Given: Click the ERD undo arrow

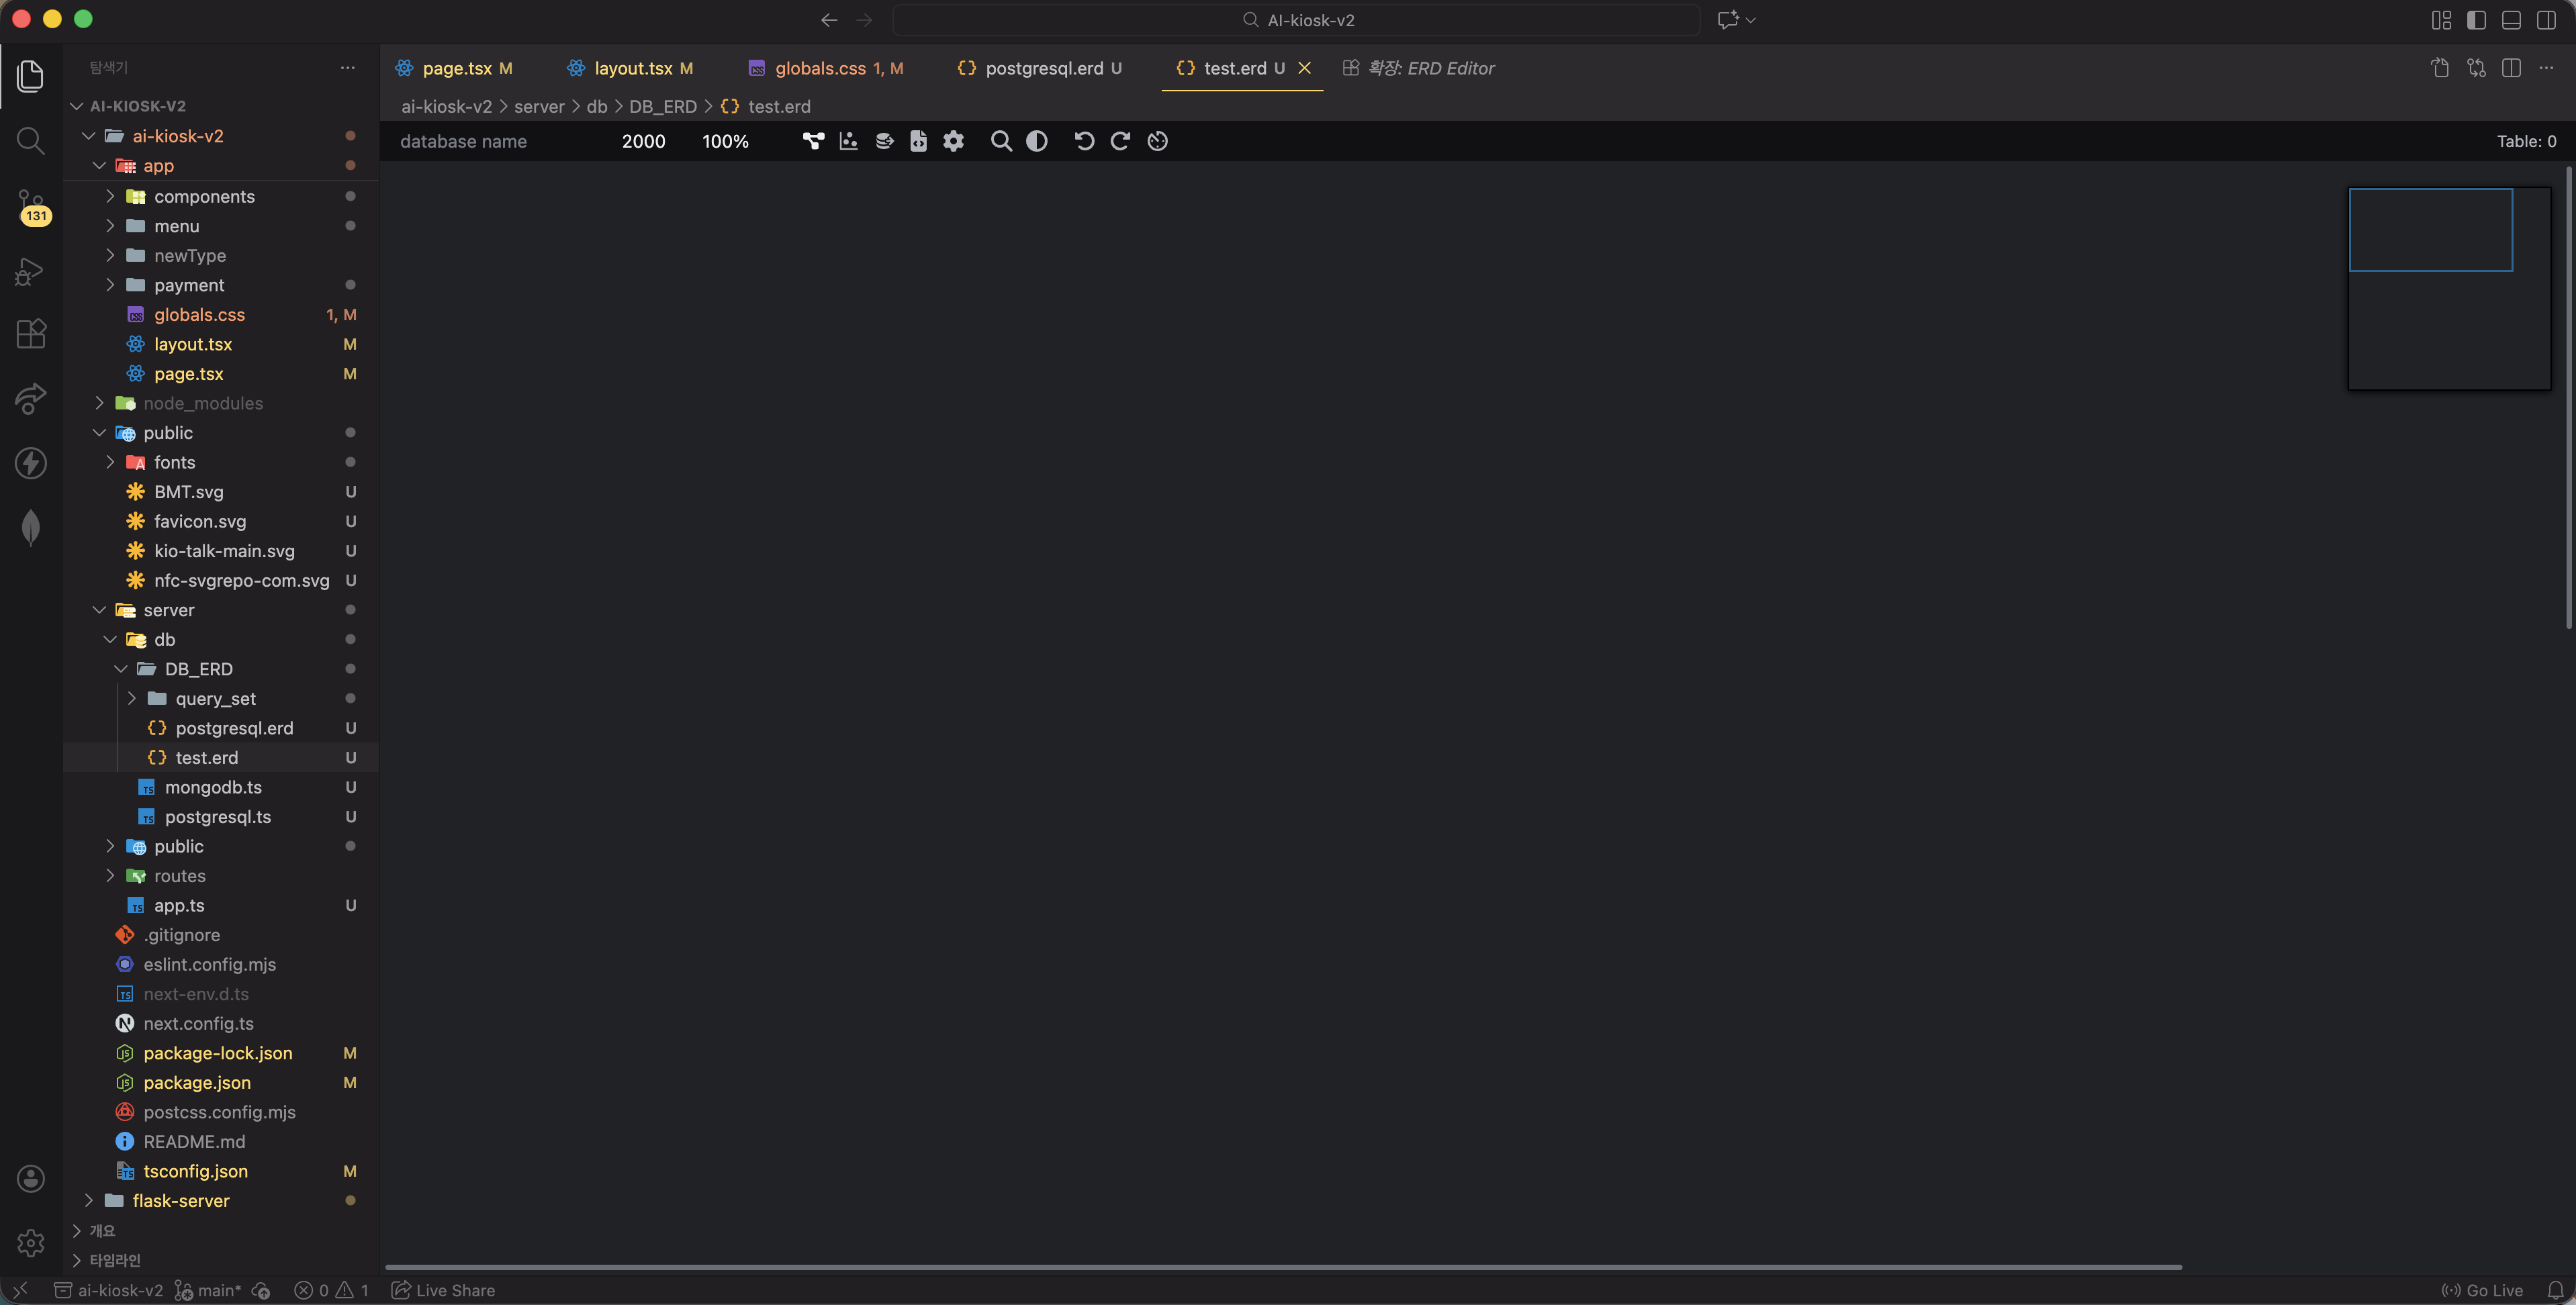Looking at the screenshot, I should [1084, 141].
